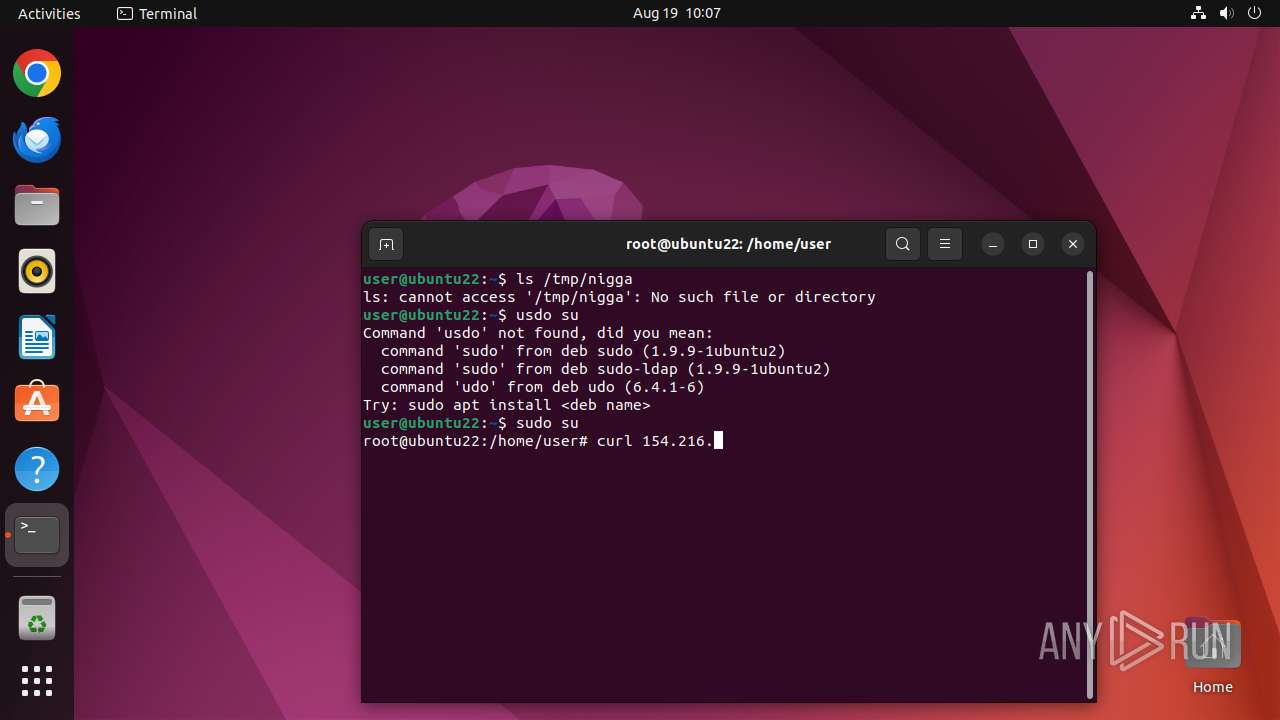This screenshot has height=720, width=1280.
Task: Click the 'ls: cannot access' error line
Action: (x=619, y=297)
